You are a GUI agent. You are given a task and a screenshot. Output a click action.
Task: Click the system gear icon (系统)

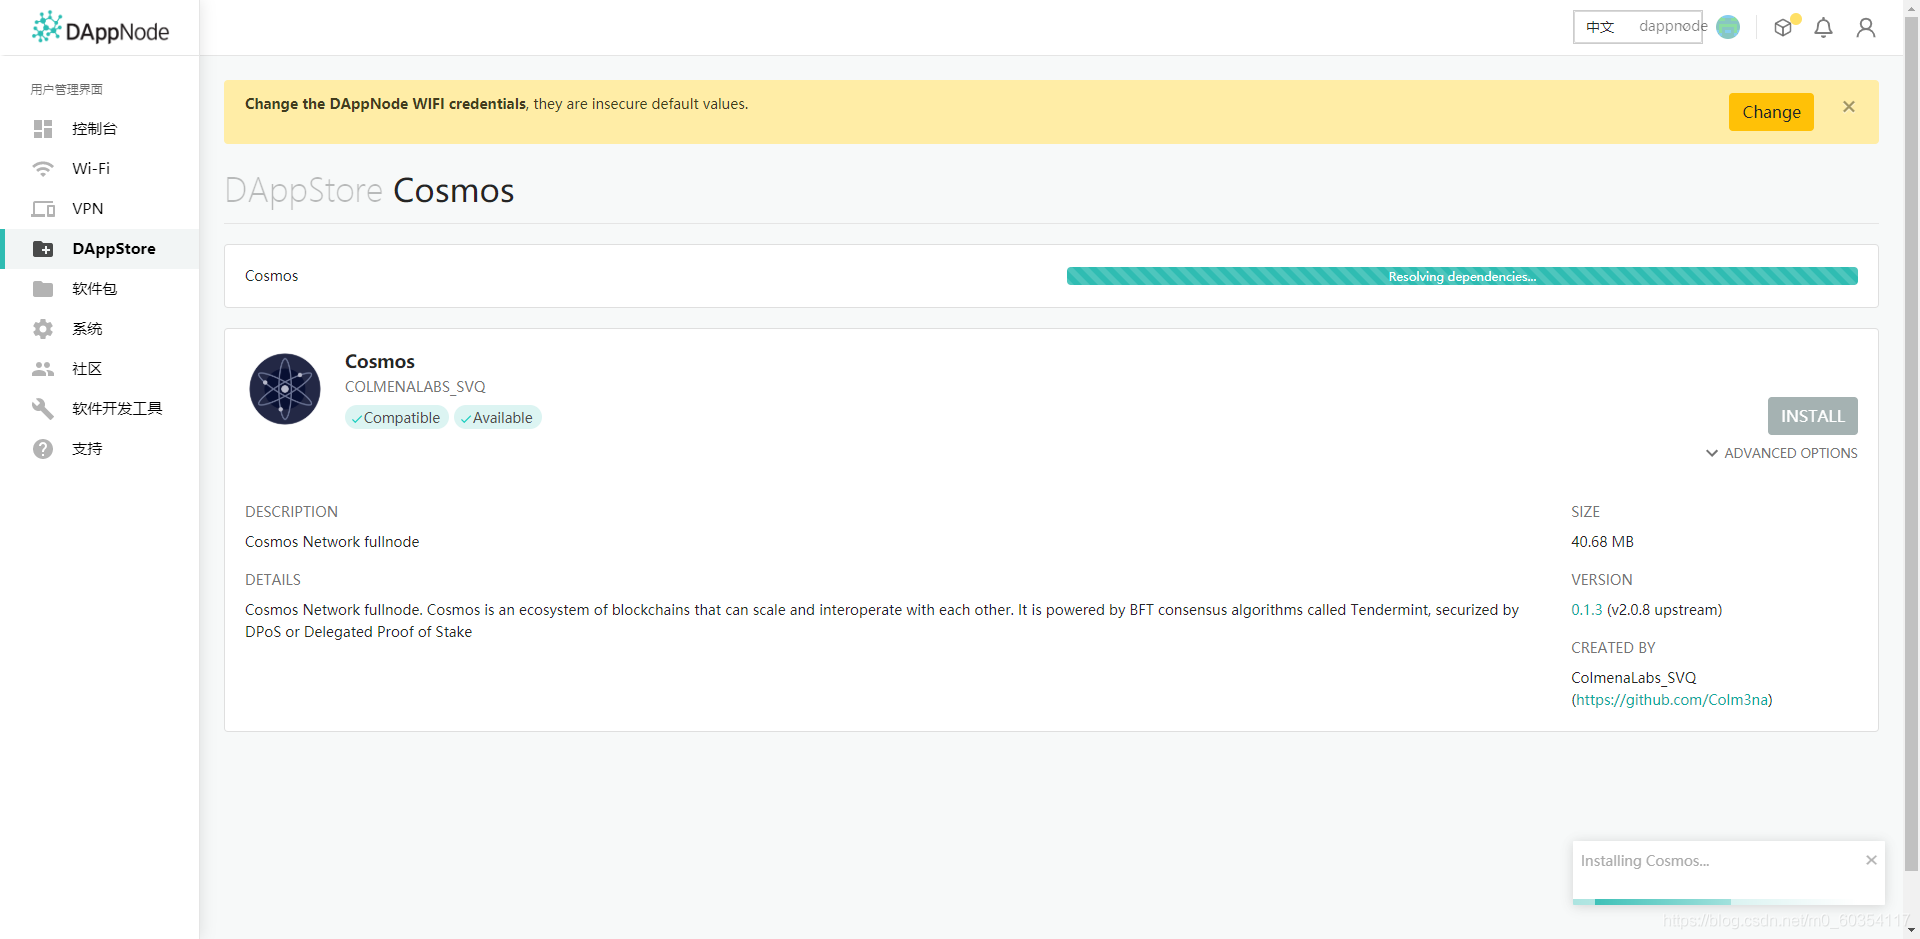click(43, 329)
